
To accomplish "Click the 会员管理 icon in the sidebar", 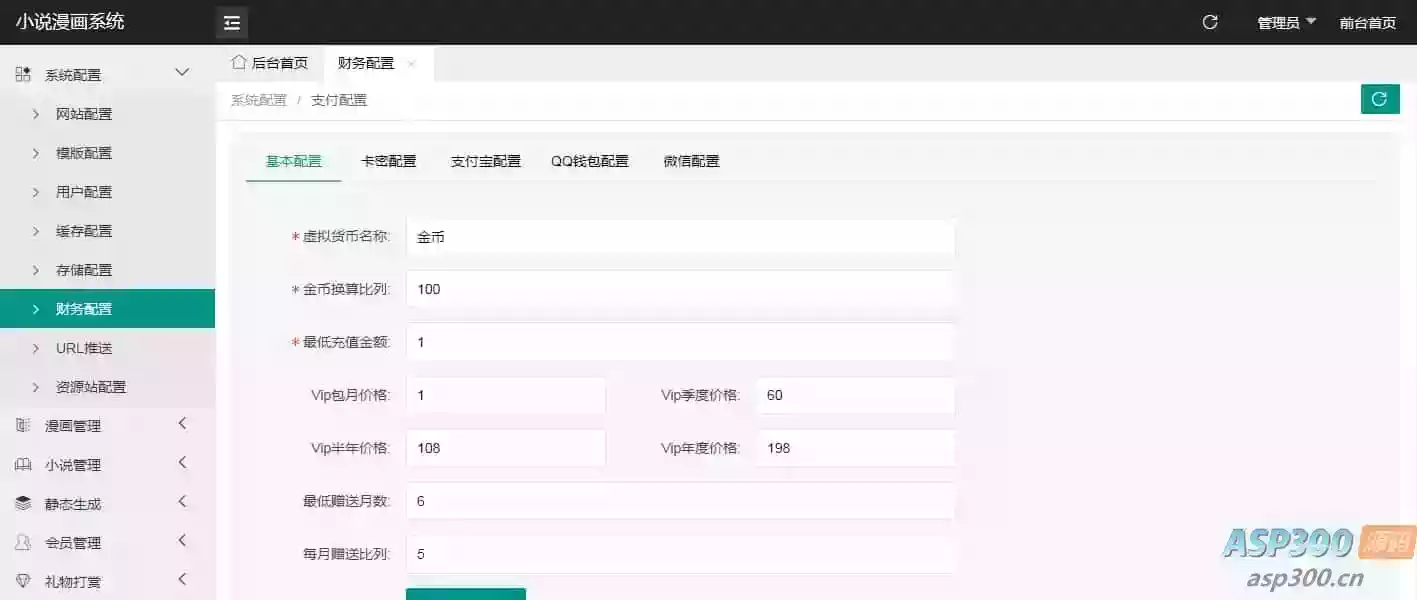I will [22, 541].
